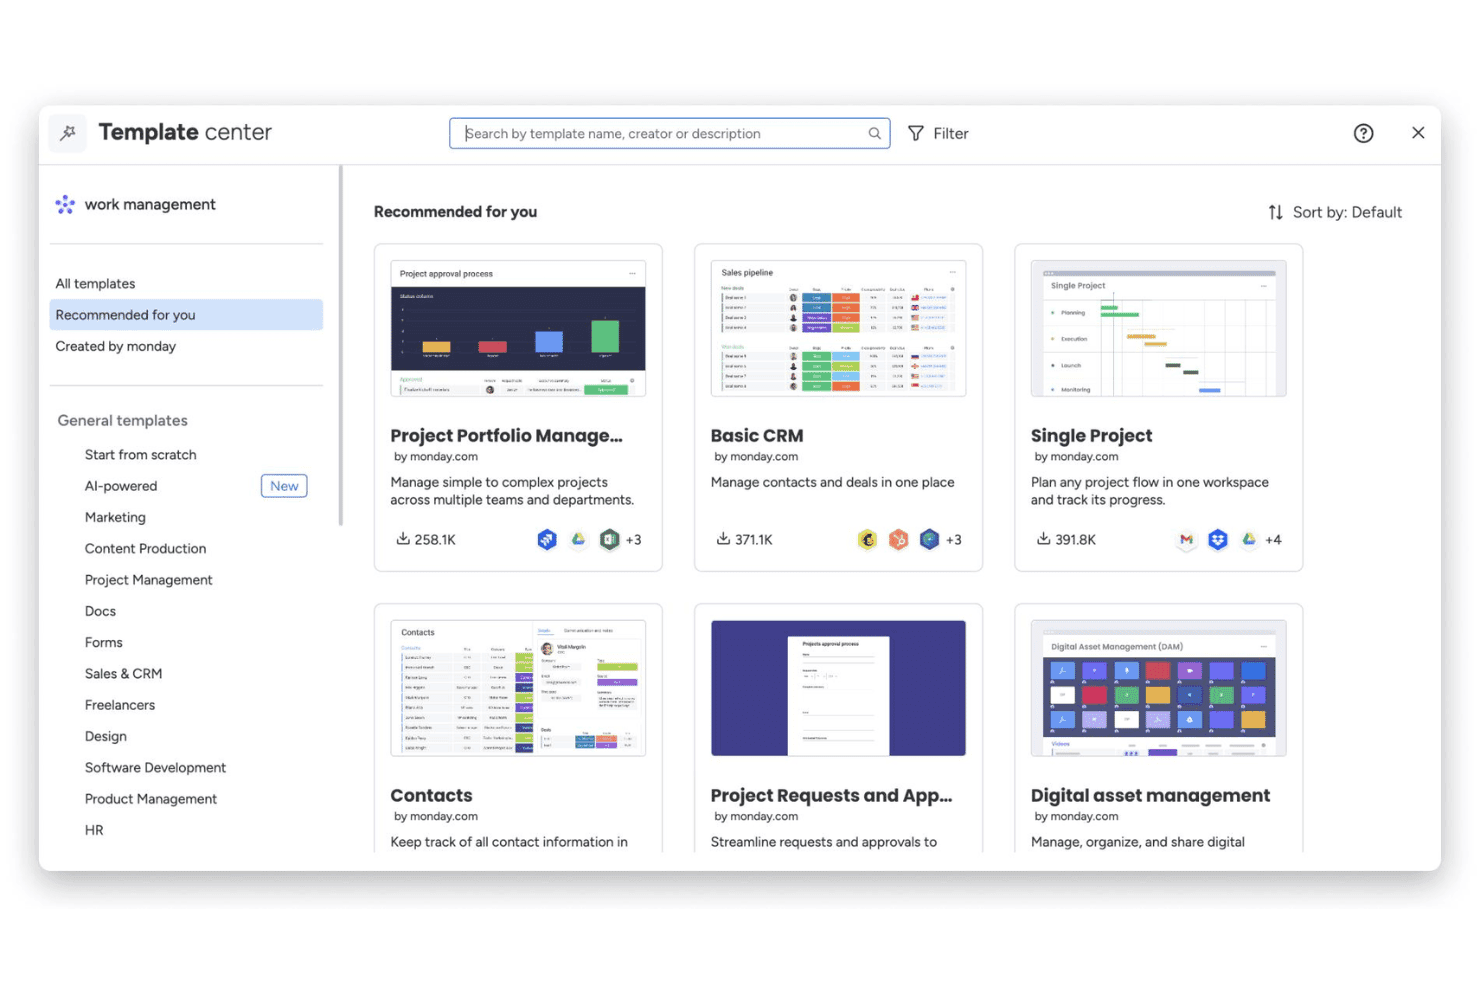
Task: Open Digital Asset Management preview thumbnail
Action: (1158, 688)
